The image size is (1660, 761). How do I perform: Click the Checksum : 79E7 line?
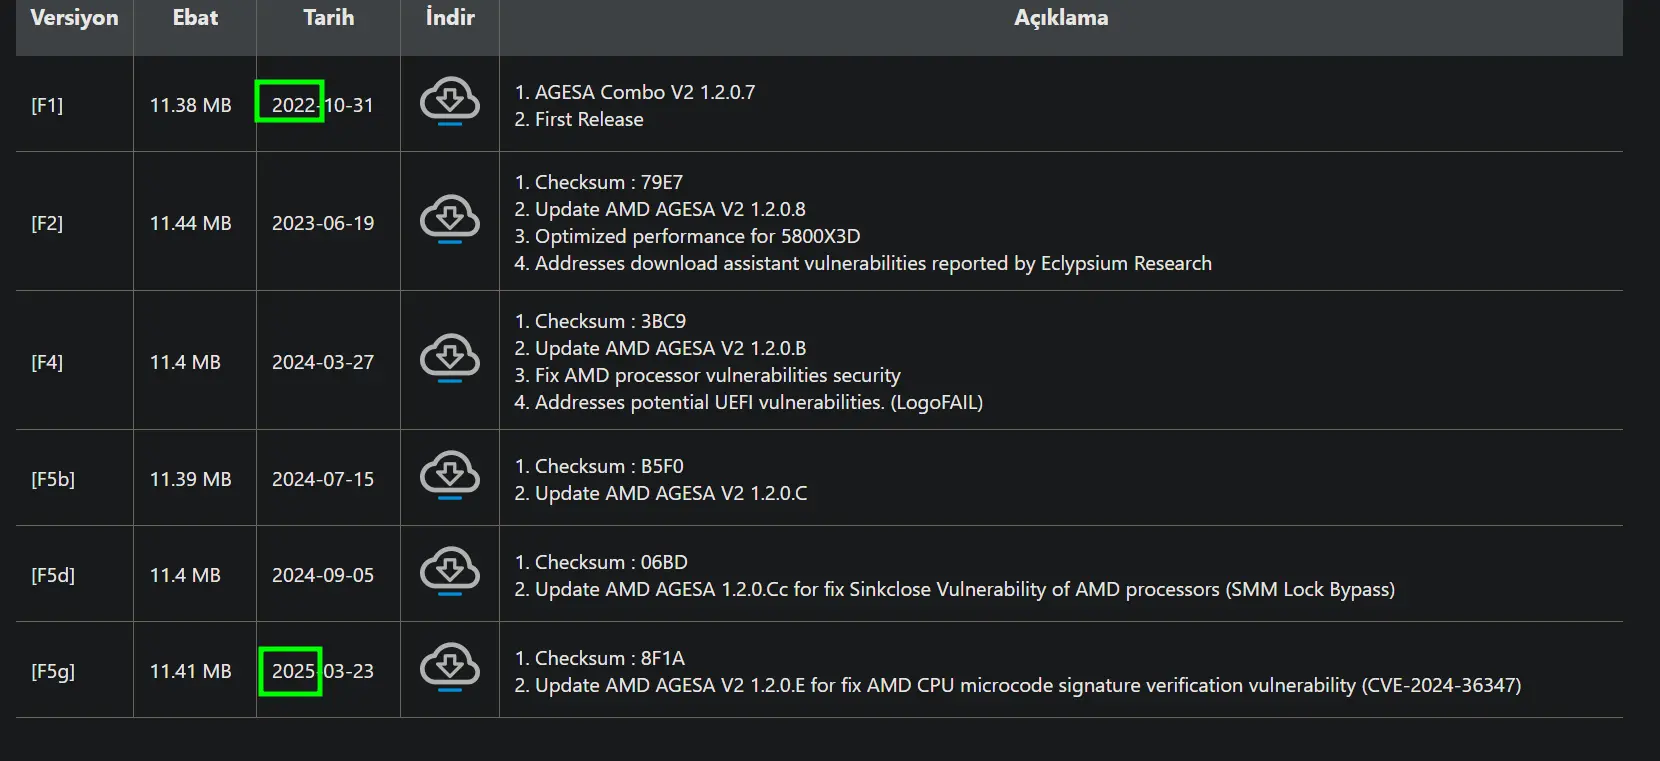coord(599,182)
